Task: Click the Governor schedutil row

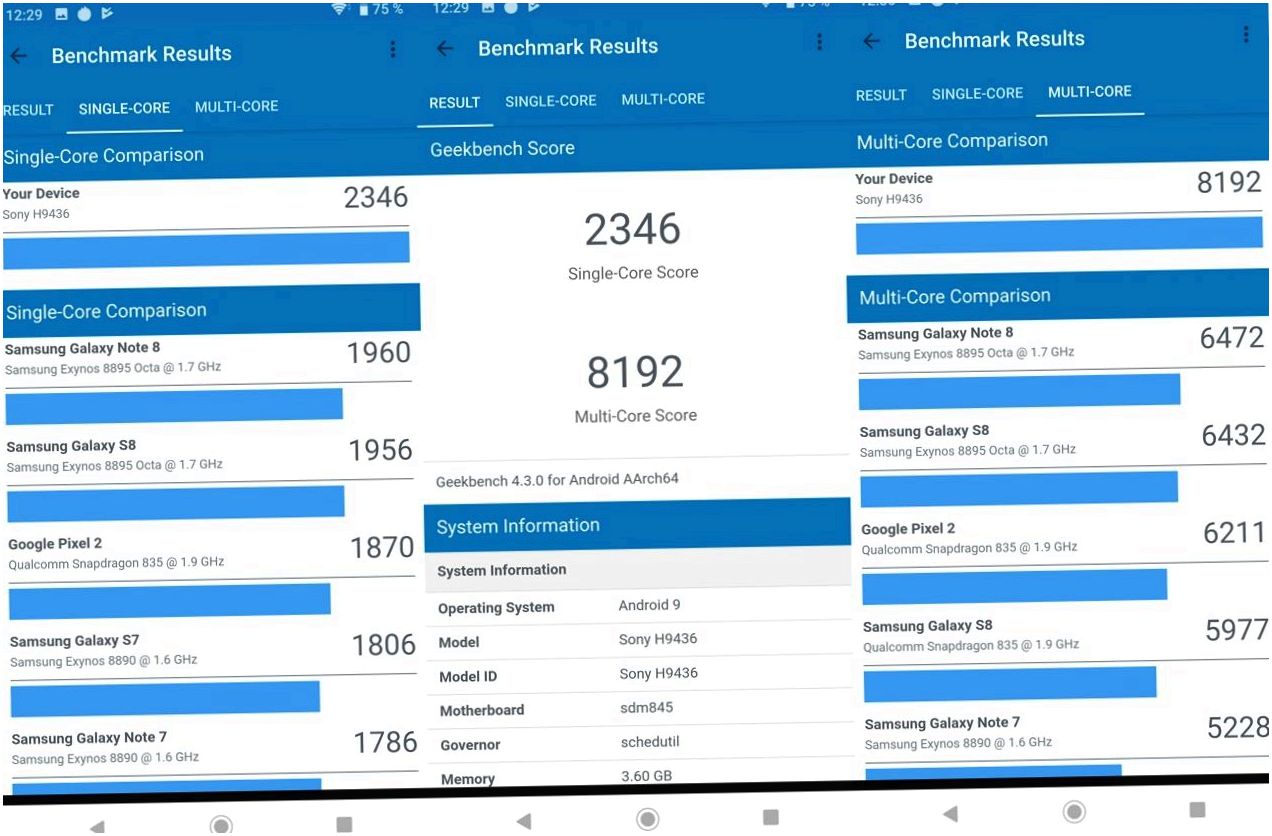Action: [638, 744]
